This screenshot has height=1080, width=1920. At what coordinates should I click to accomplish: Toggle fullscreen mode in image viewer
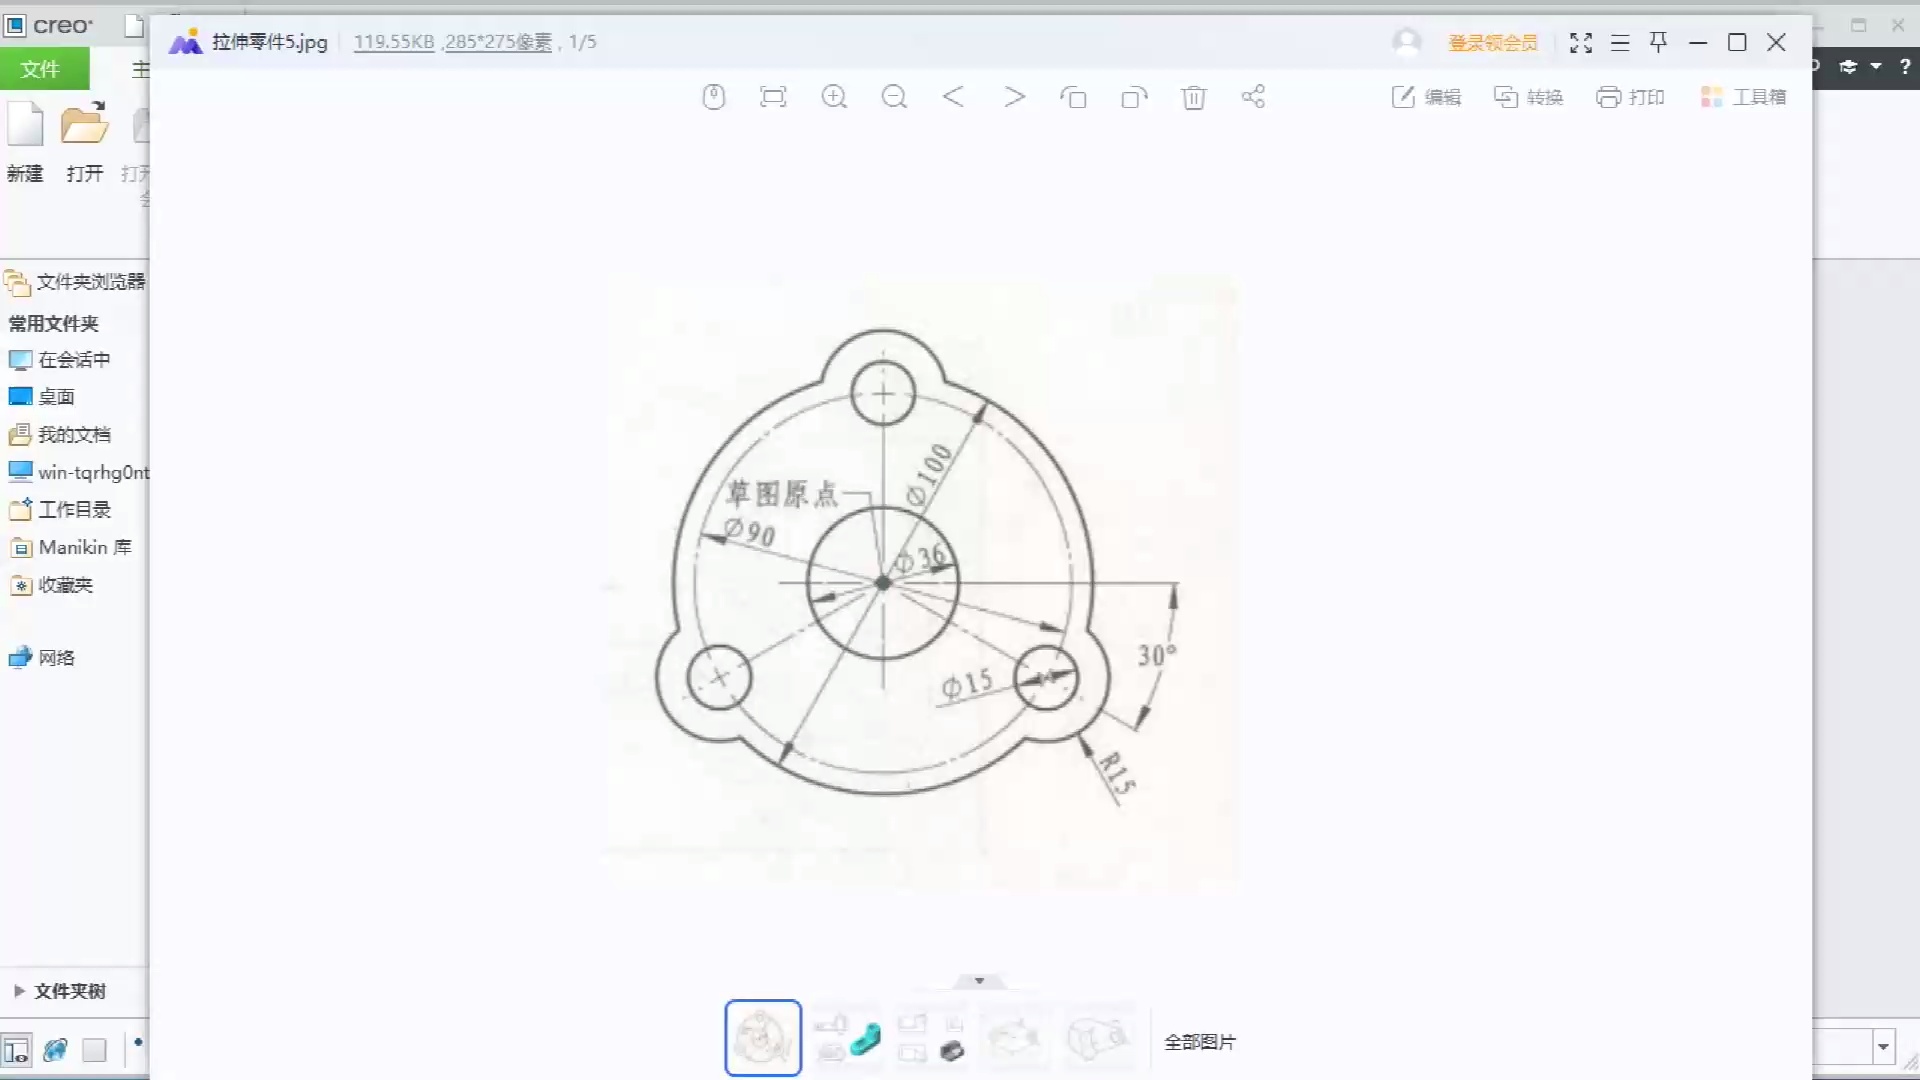(1580, 42)
